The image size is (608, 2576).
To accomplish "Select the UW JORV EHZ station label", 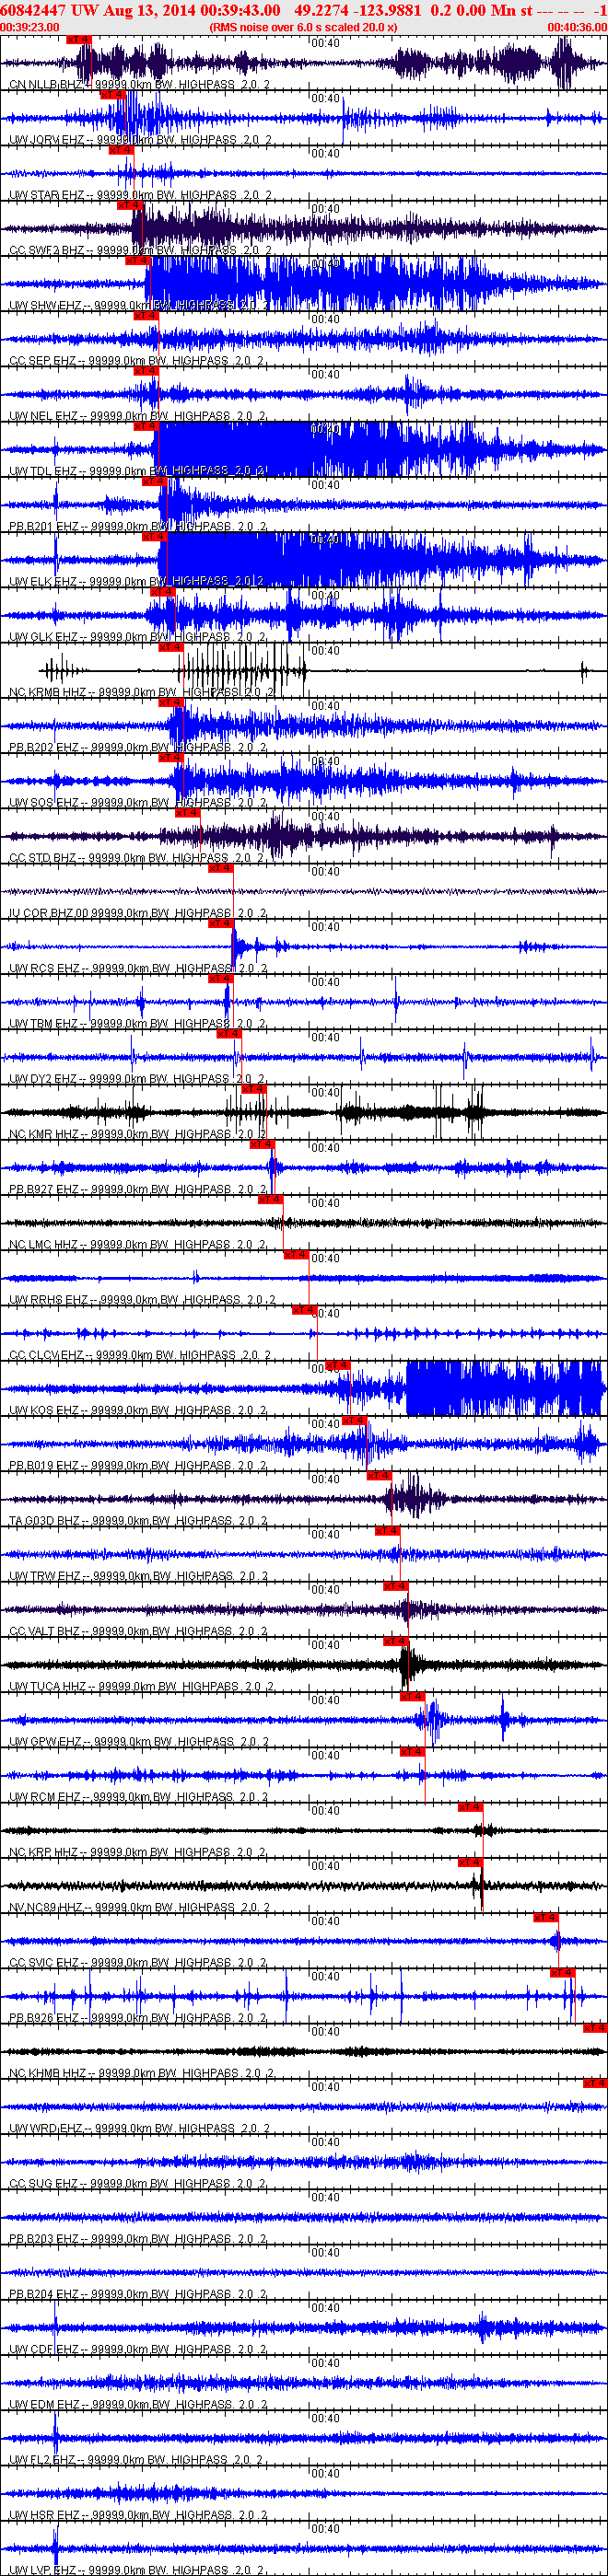I will click(140, 140).
